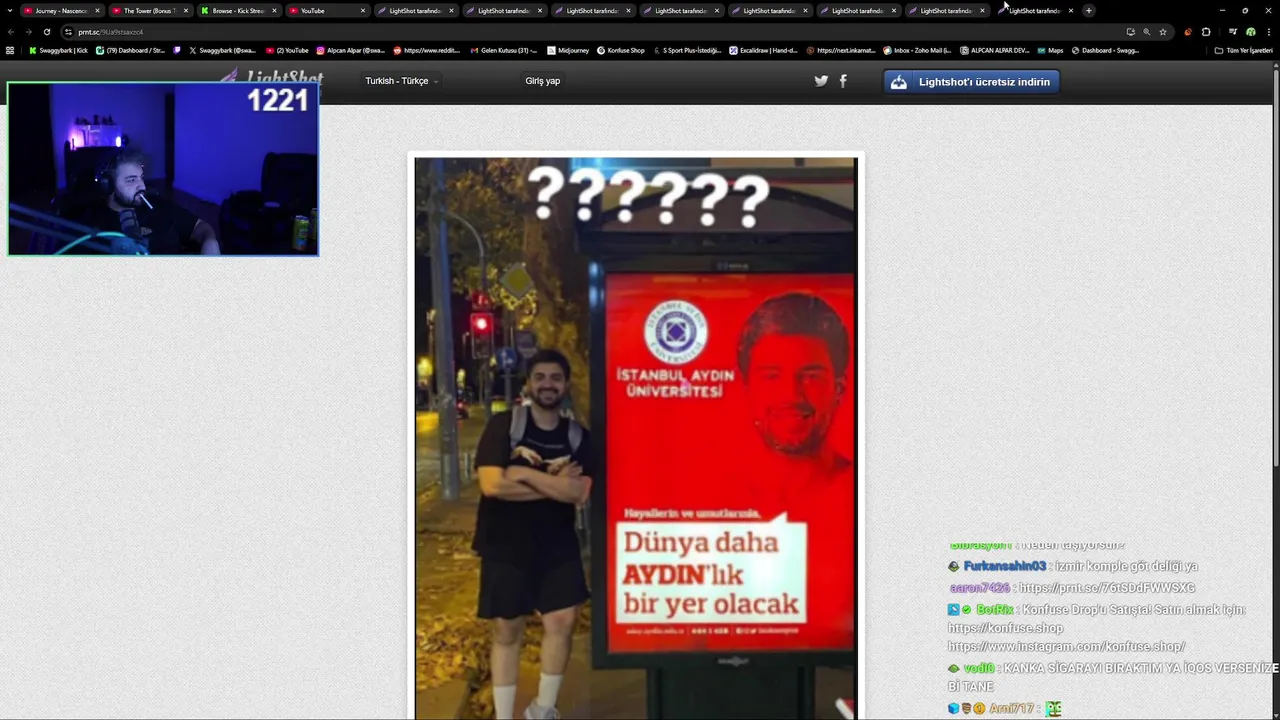The image size is (1280, 720).
Task: Click the https://konfuse.shop chat text
Action: click(1005, 628)
